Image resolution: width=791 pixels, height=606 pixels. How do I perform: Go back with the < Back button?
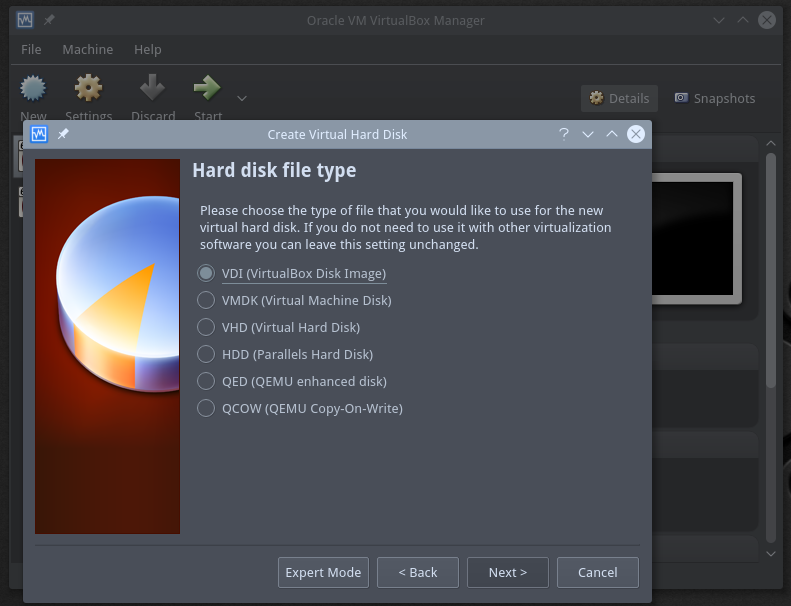point(418,572)
